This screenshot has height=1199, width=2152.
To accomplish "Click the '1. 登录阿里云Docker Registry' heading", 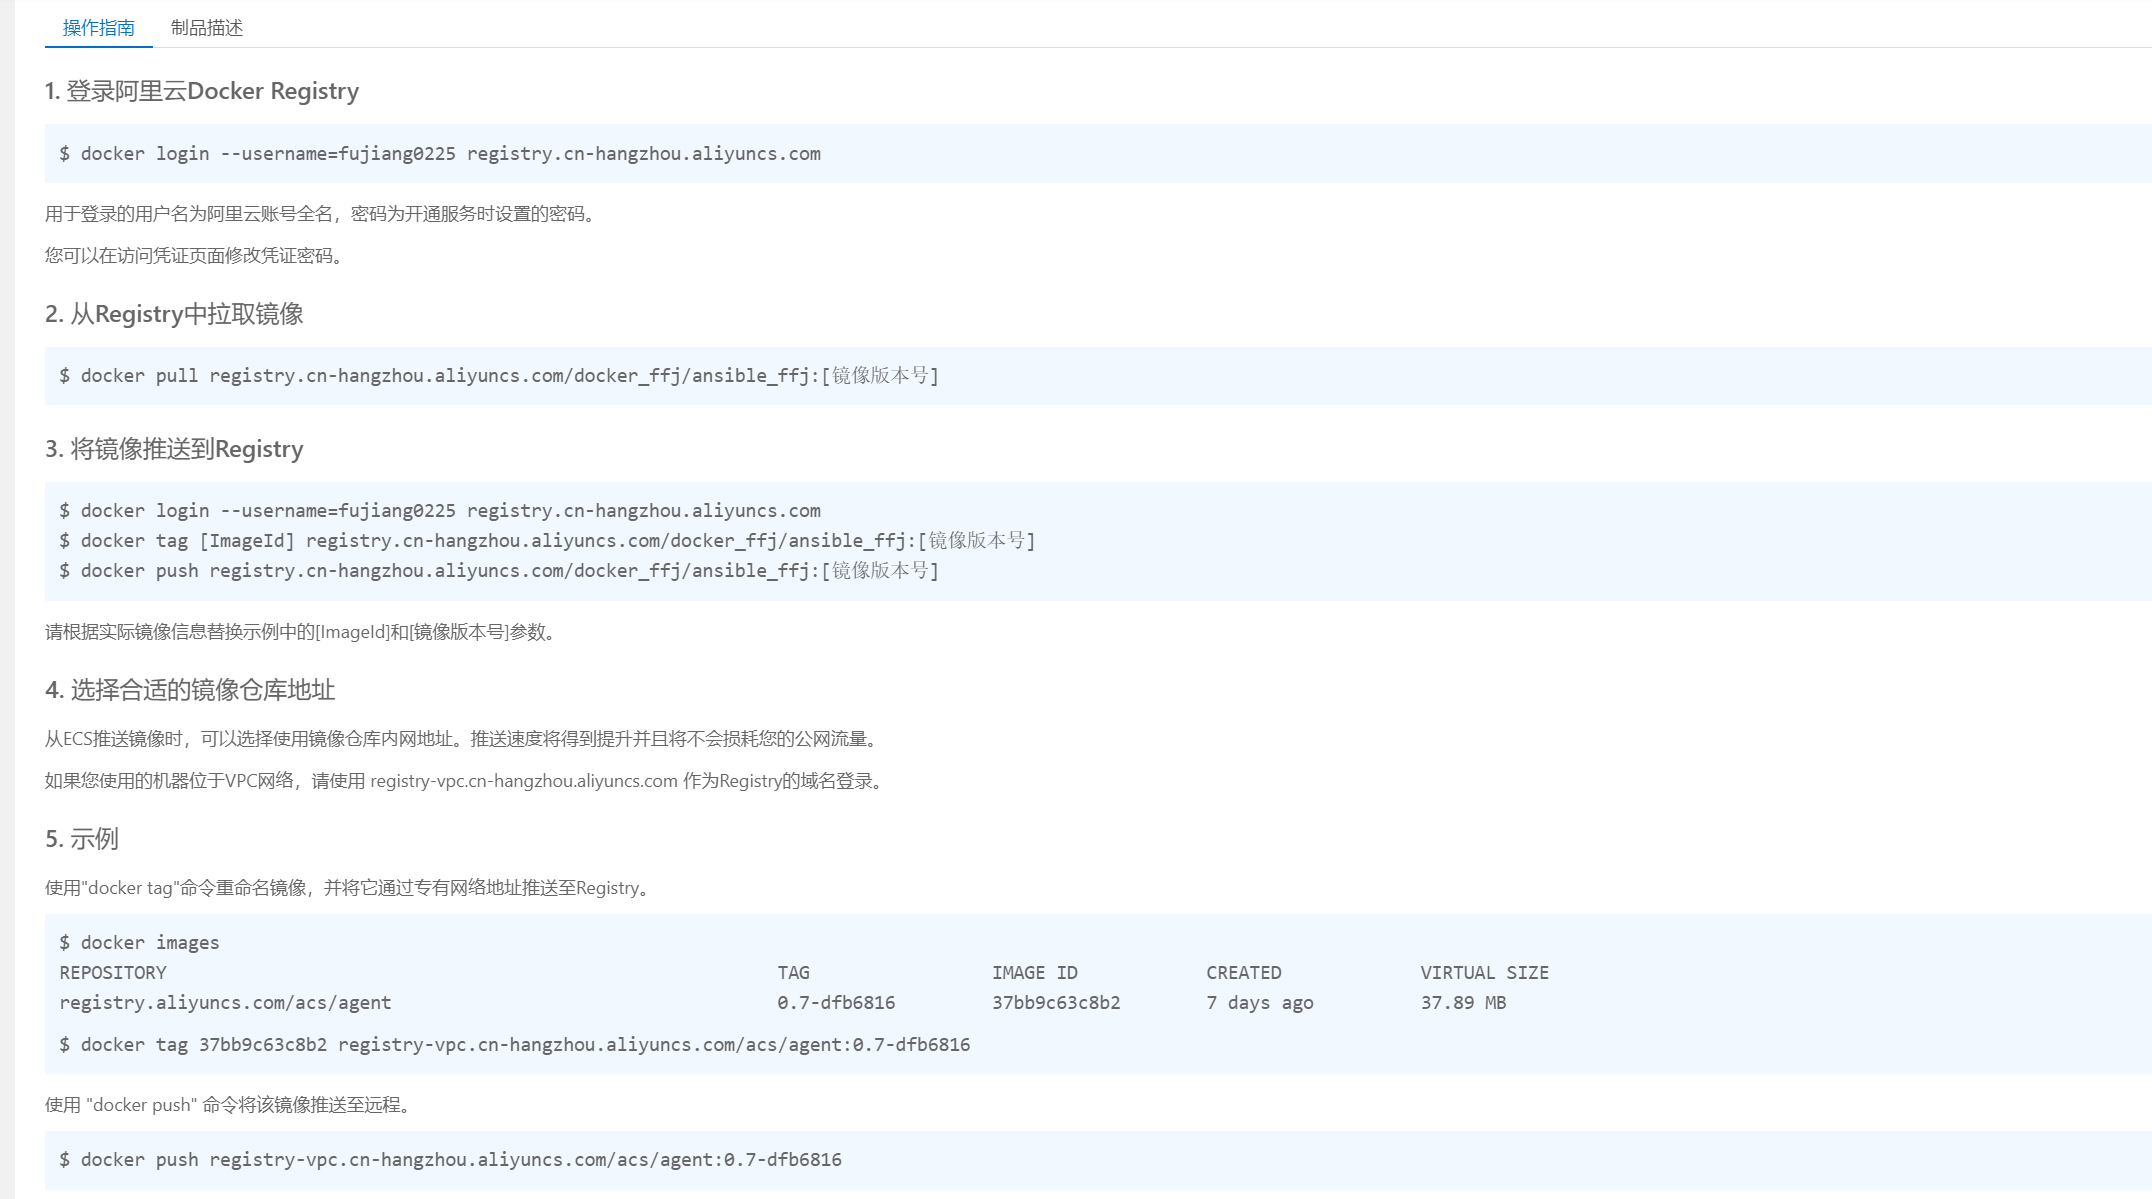I will pos(202,91).
